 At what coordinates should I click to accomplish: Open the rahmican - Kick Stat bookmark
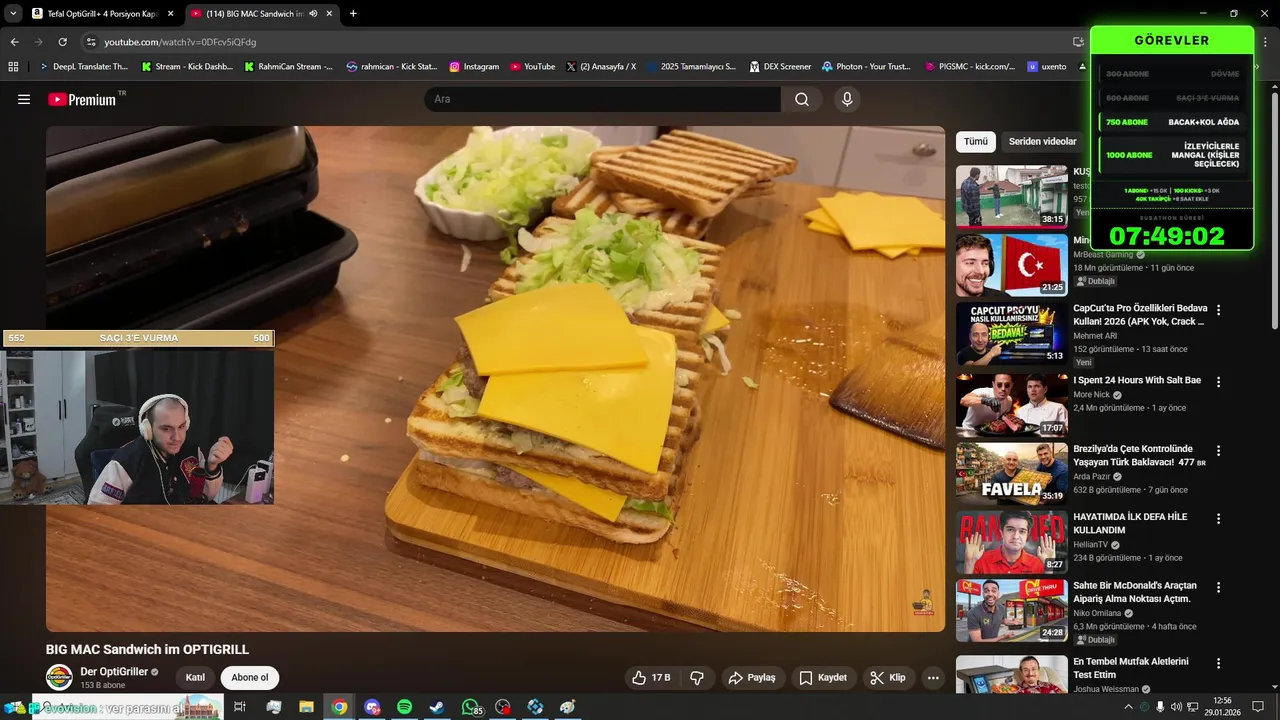392,66
